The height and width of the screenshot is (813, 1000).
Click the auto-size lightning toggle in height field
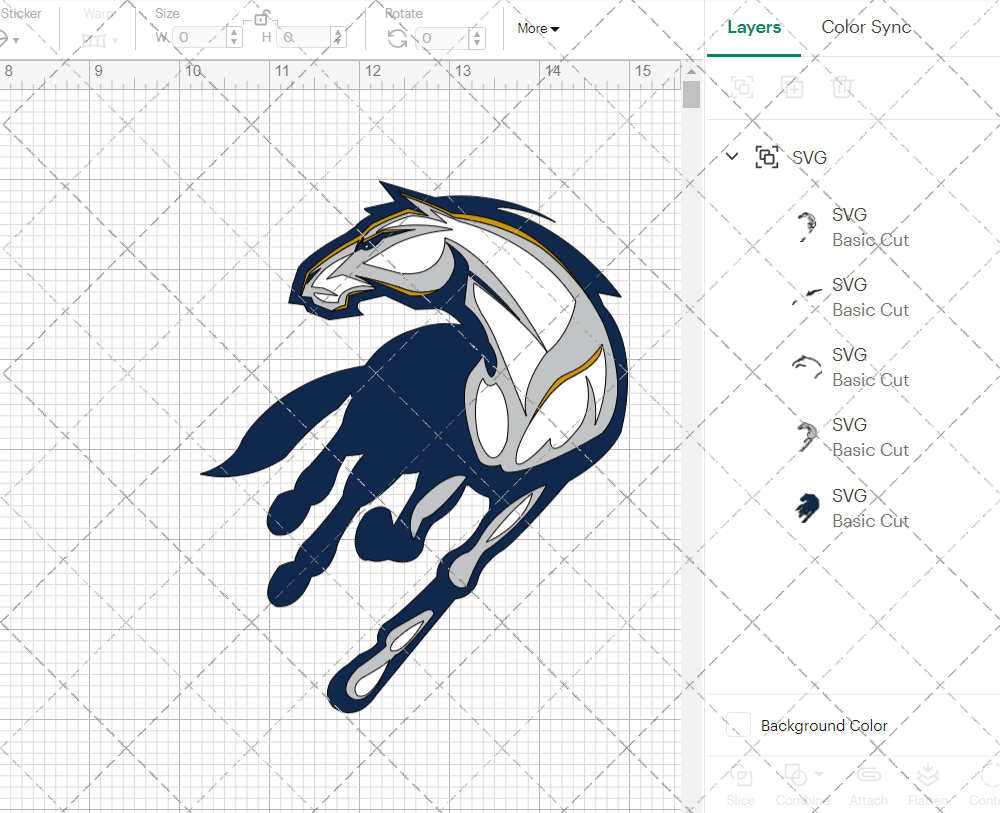[337, 38]
